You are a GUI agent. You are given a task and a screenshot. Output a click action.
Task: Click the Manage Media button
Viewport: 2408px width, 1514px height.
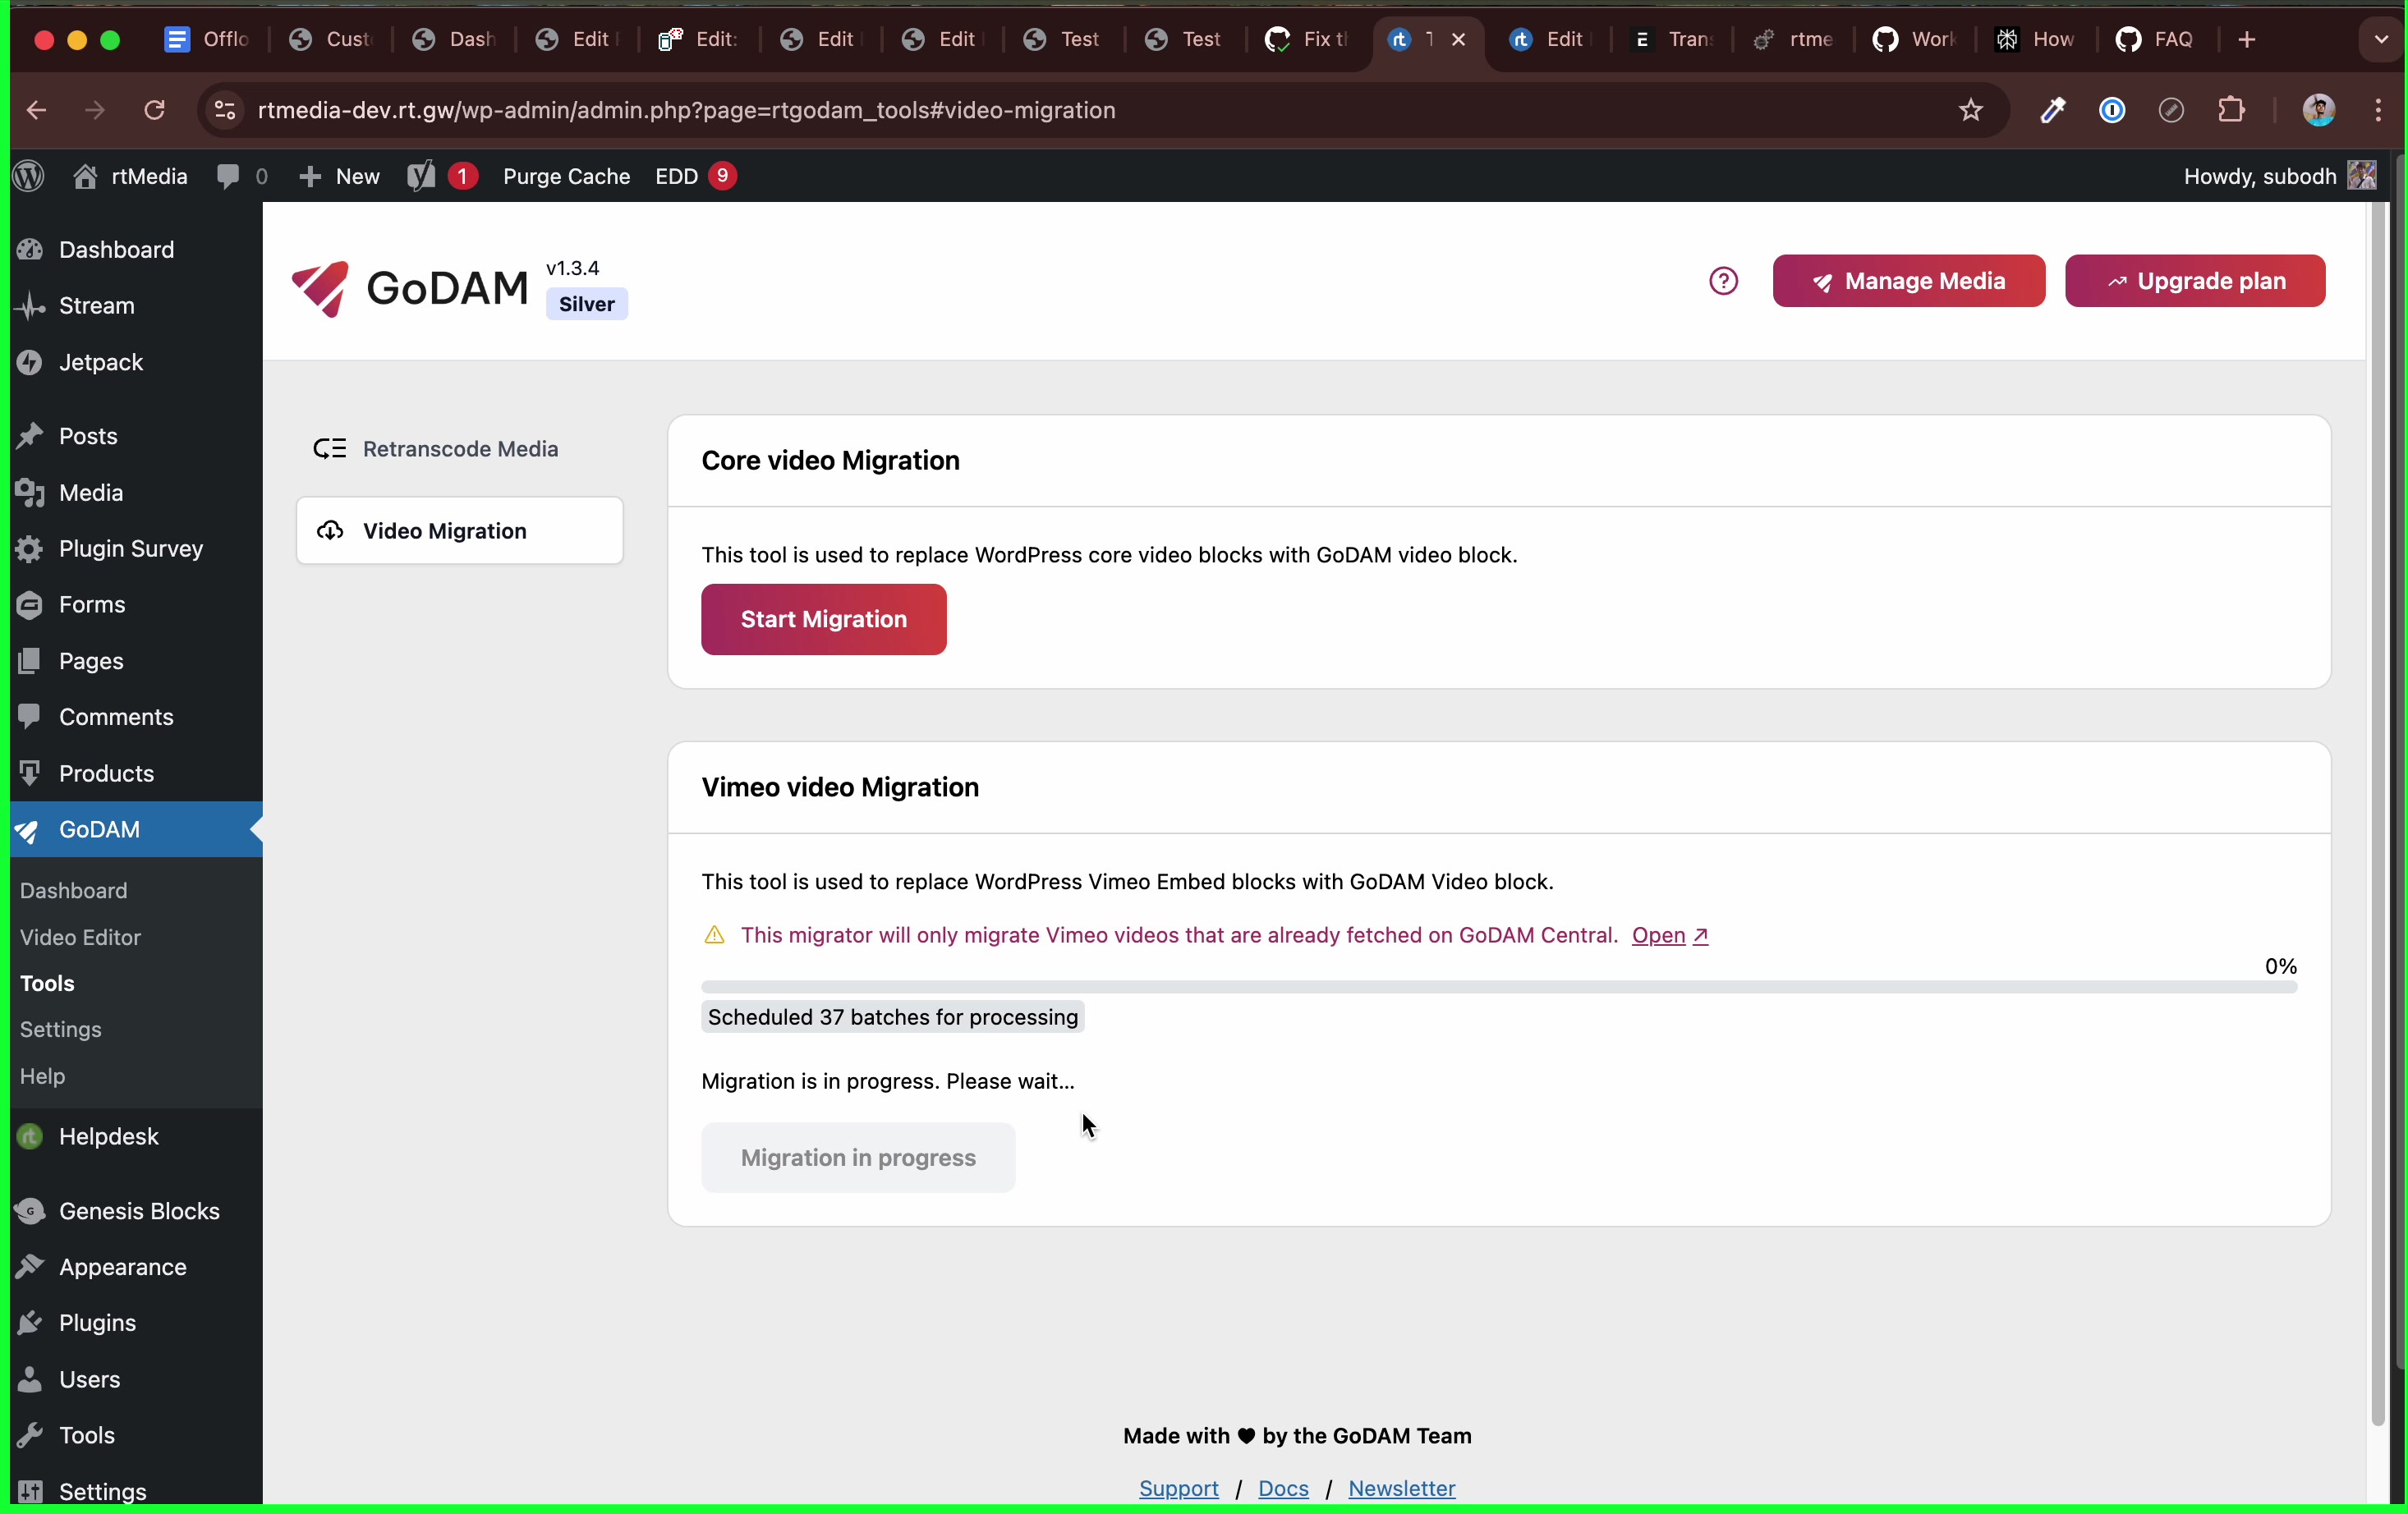click(x=1908, y=281)
